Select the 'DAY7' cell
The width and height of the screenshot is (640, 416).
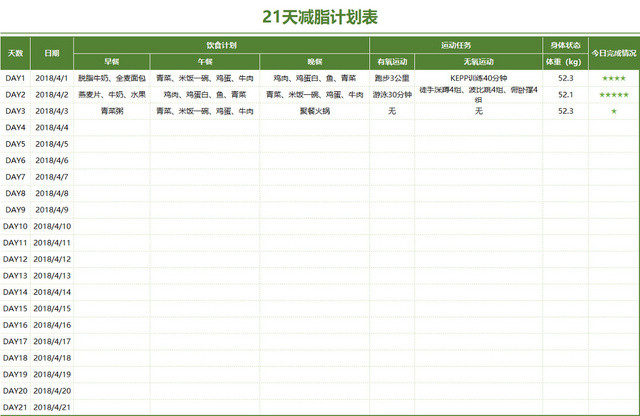point(16,177)
